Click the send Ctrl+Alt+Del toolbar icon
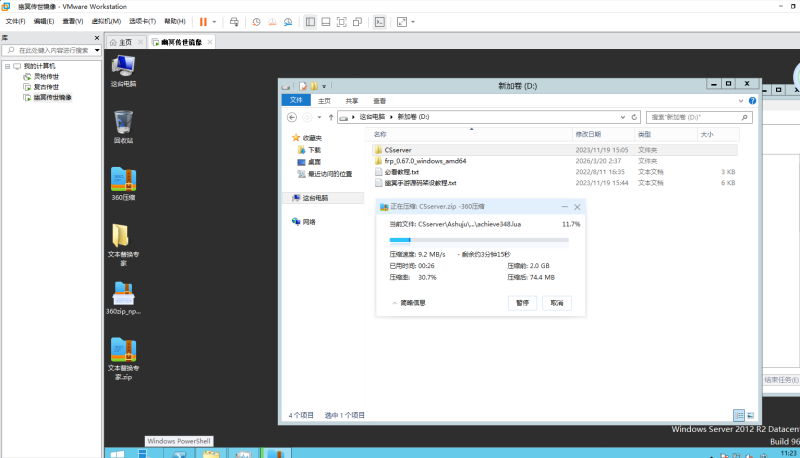The width and height of the screenshot is (800, 458). pyautogui.click(x=234, y=22)
